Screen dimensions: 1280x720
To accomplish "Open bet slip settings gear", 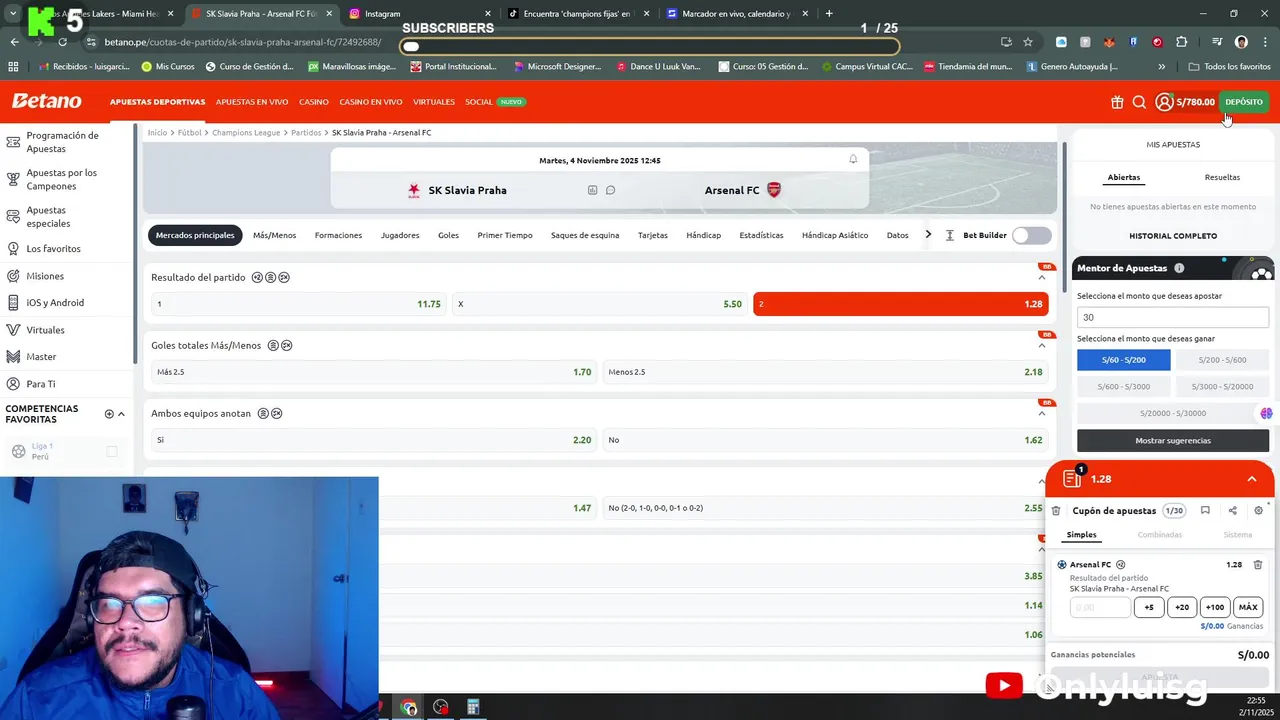I will click(x=1258, y=511).
